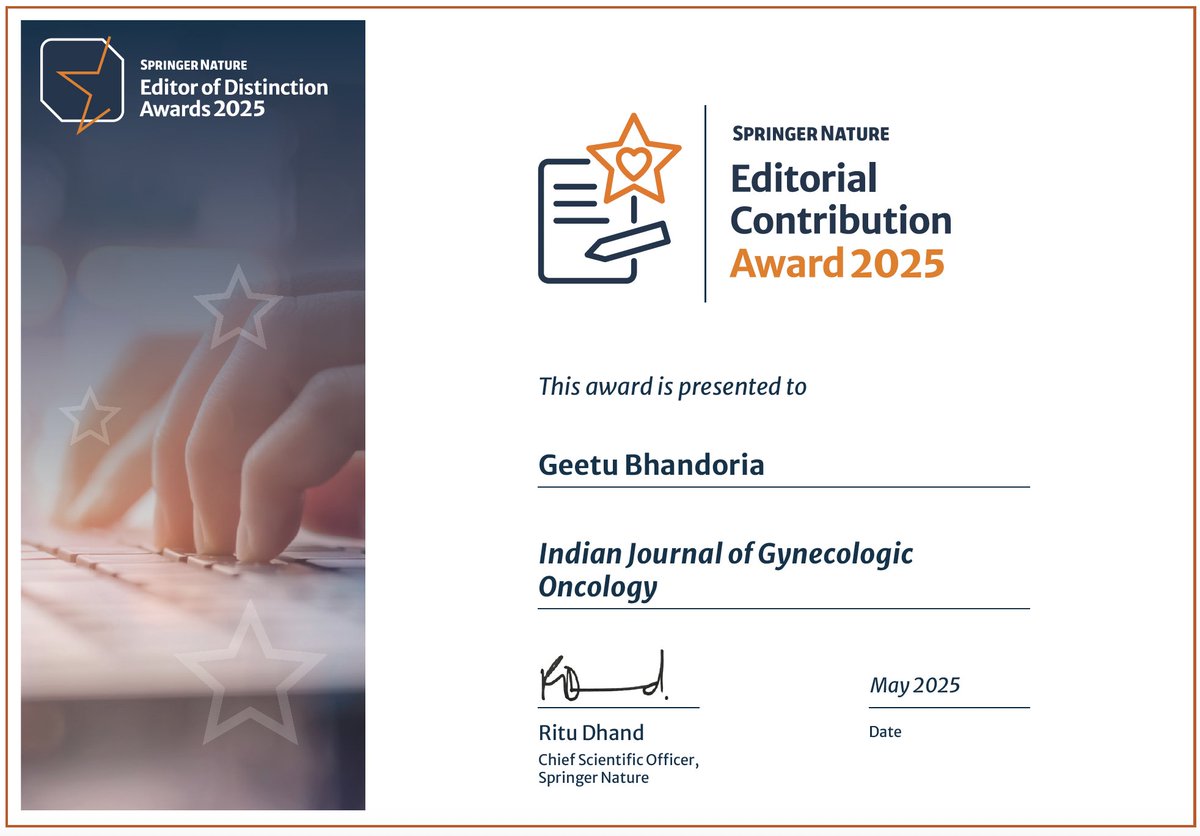Click the "Indian Journal of Gynecologic Oncology" text
Screen dimensions: 1200x836
pyautogui.click(x=726, y=569)
